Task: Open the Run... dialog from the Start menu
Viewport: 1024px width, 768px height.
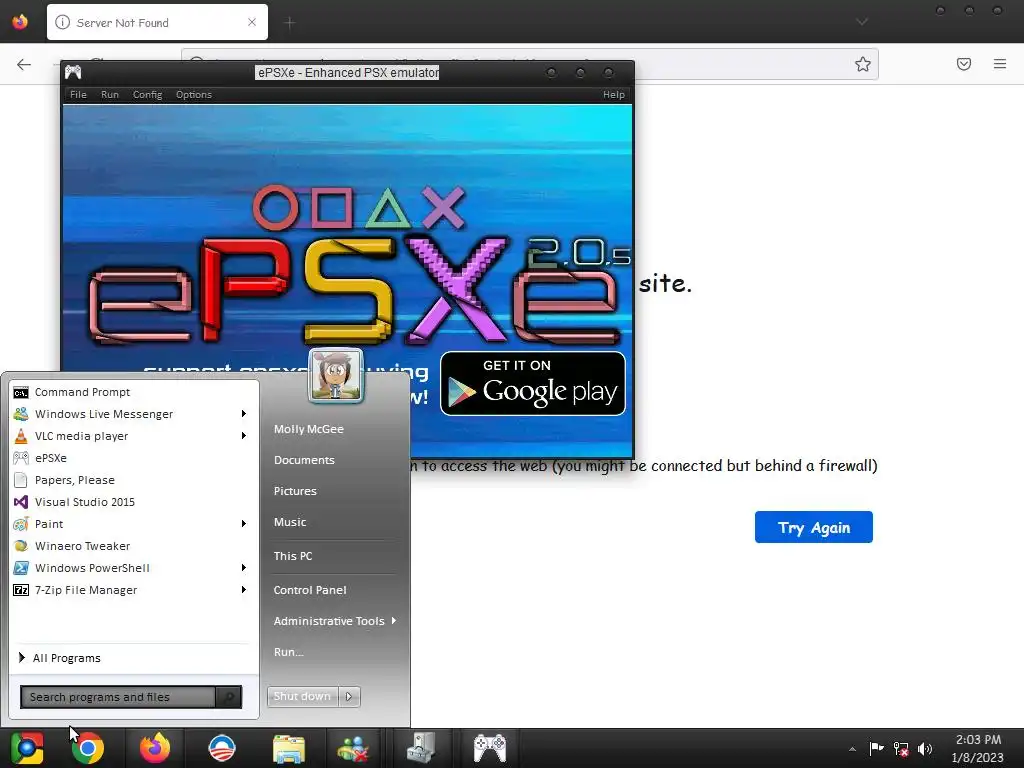Action: coord(289,652)
